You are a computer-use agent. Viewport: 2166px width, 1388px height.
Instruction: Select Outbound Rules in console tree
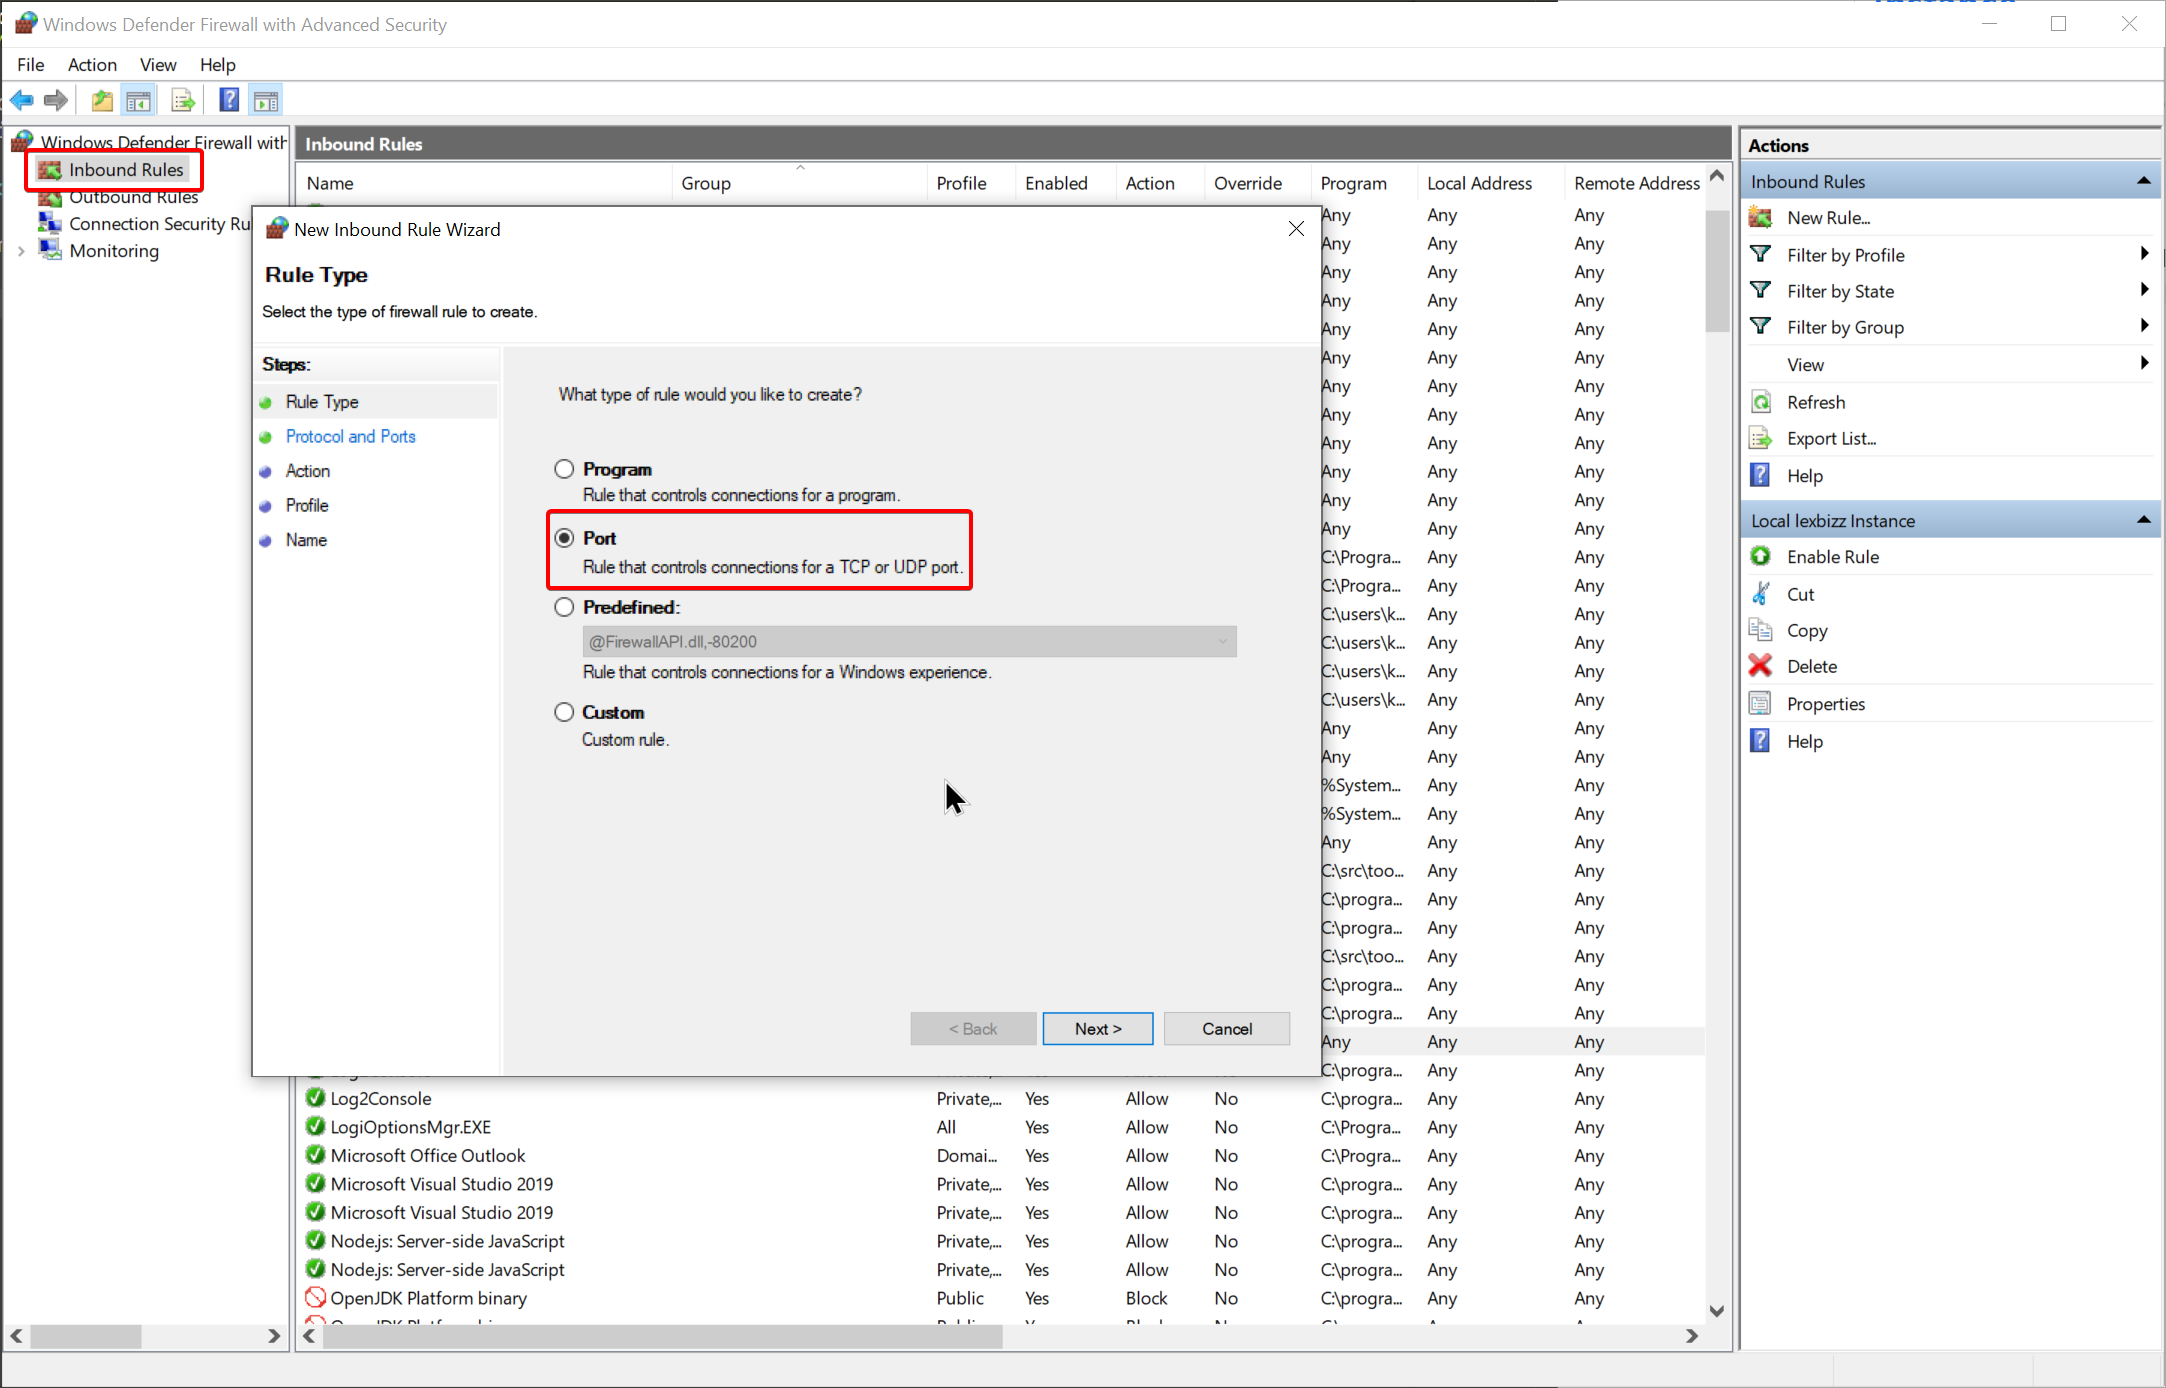pyautogui.click(x=133, y=197)
